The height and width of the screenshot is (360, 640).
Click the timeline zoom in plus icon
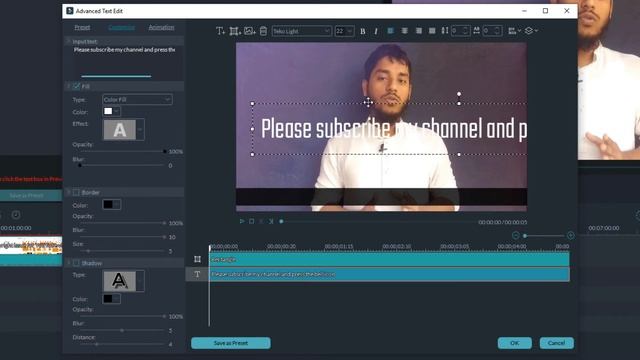pyautogui.click(x=570, y=236)
